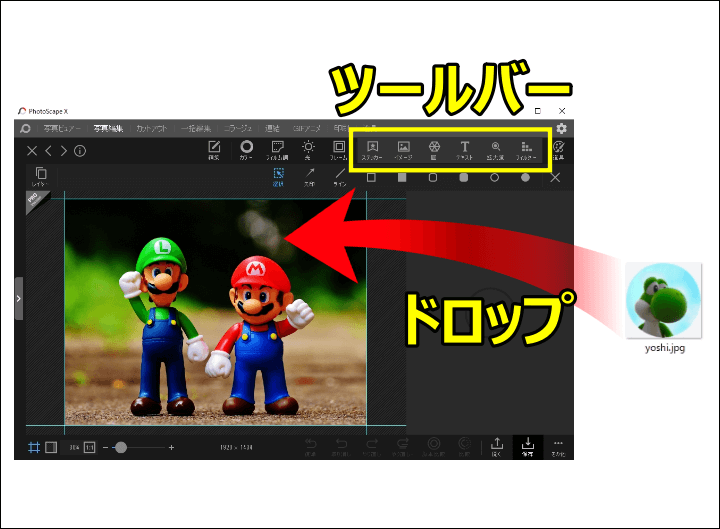
Task: Select the 矢印 (Arrow) drawing tool
Action: coord(309,177)
